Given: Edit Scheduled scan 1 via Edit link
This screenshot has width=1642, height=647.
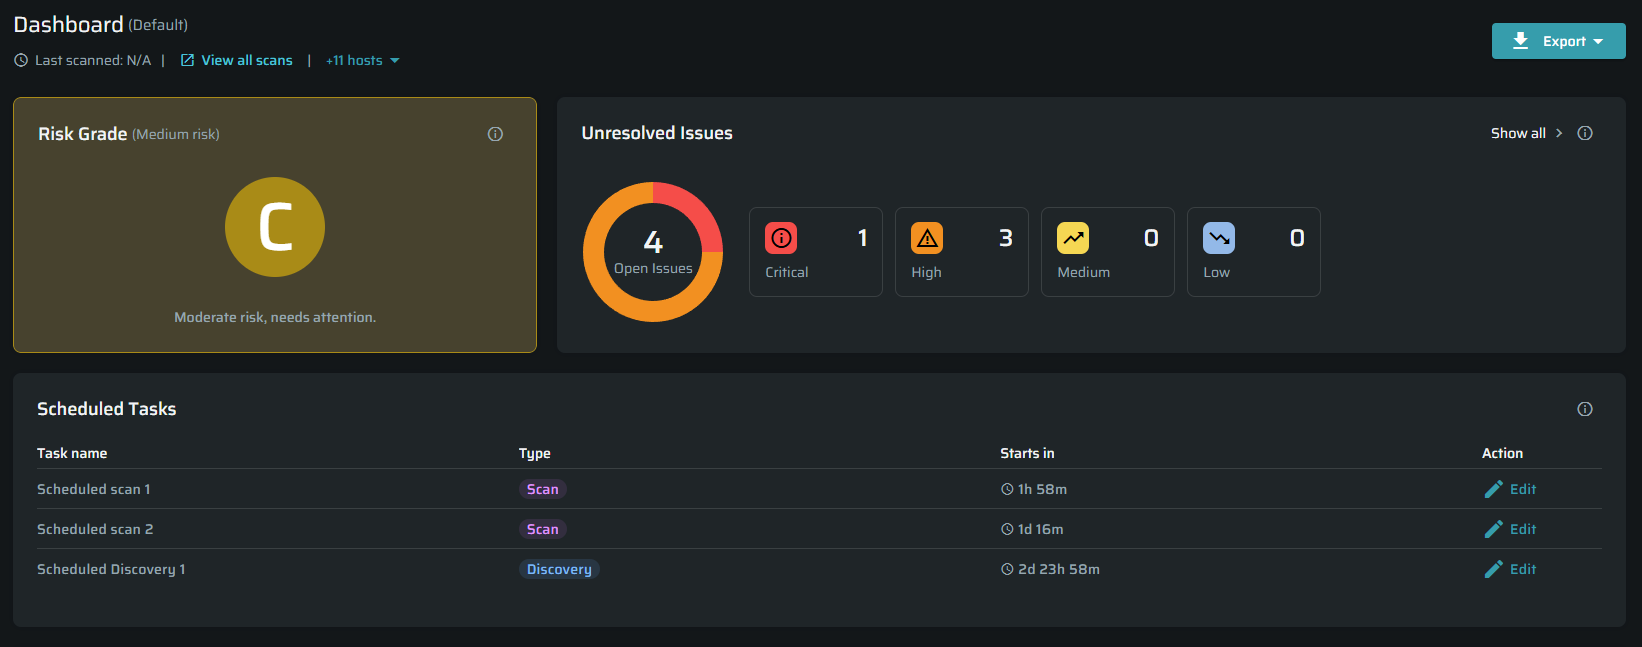Looking at the screenshot, I should tap(1523, 489).
